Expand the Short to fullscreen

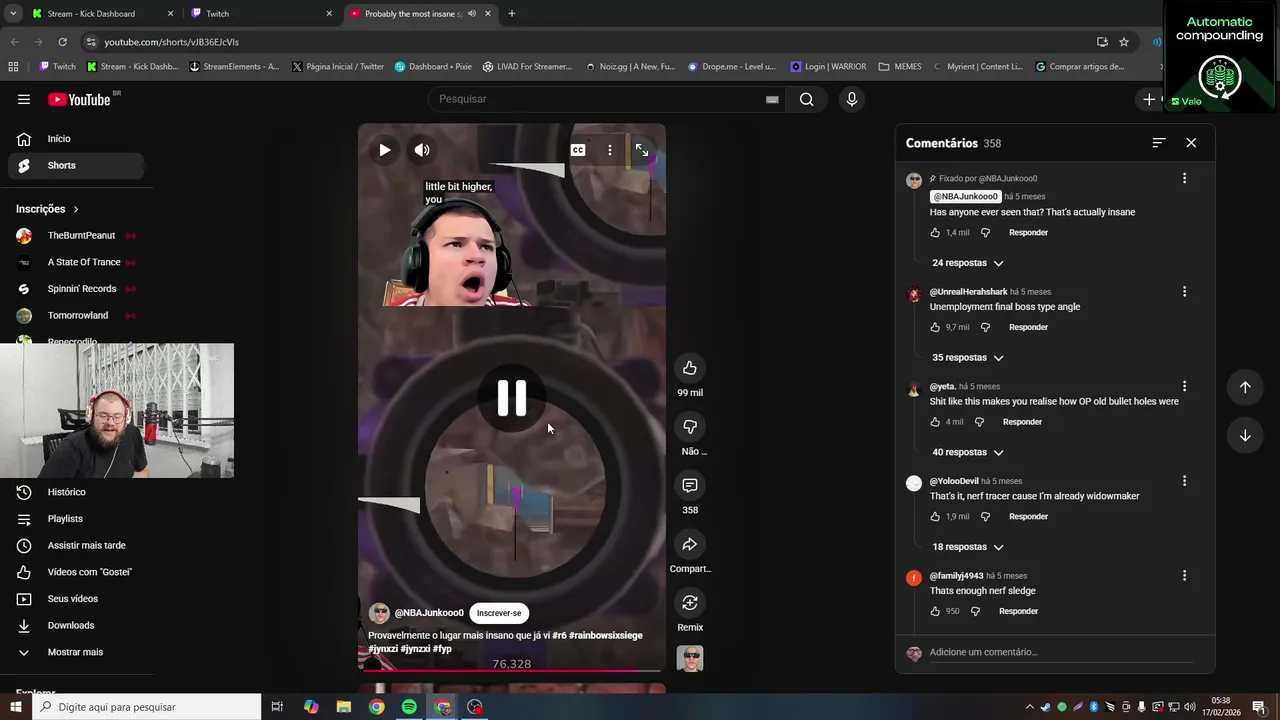[642, 150]
